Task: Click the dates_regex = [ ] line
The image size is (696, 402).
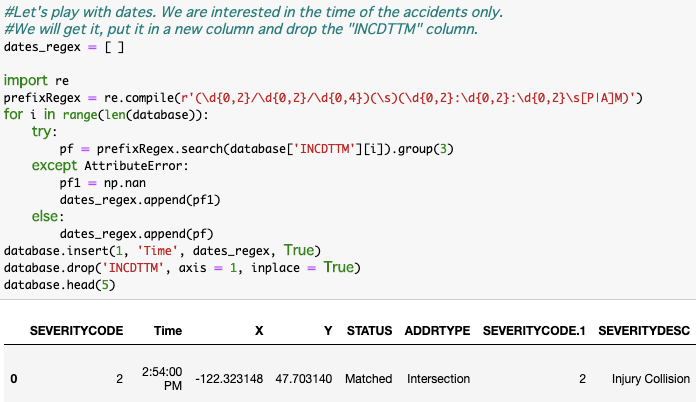Action: tap(64, 47)
